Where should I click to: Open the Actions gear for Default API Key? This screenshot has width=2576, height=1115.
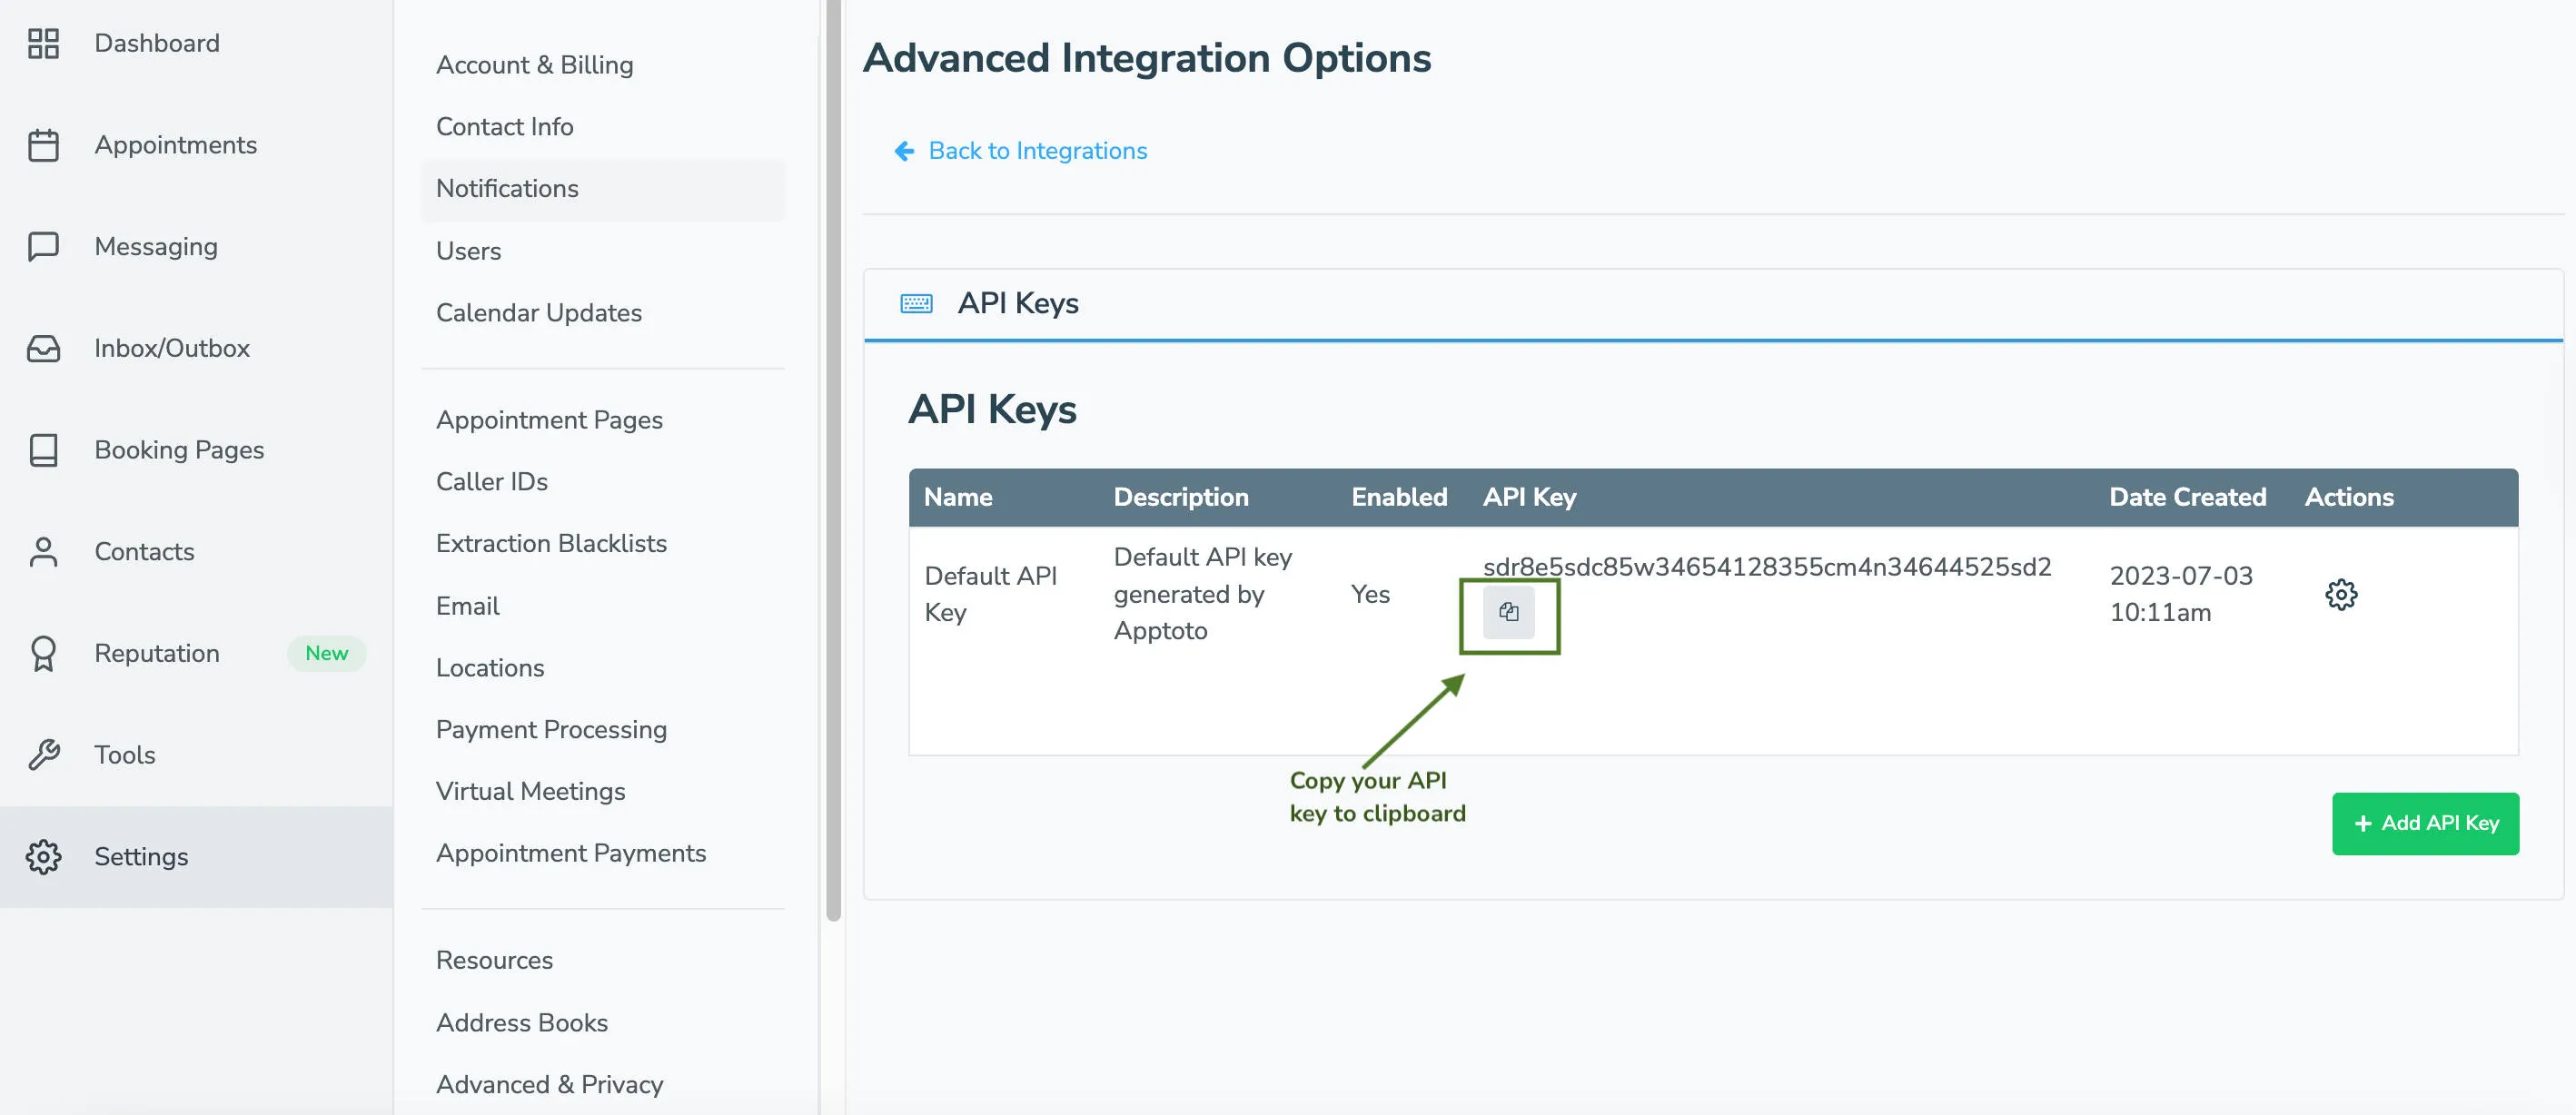tap(2341, 594)
